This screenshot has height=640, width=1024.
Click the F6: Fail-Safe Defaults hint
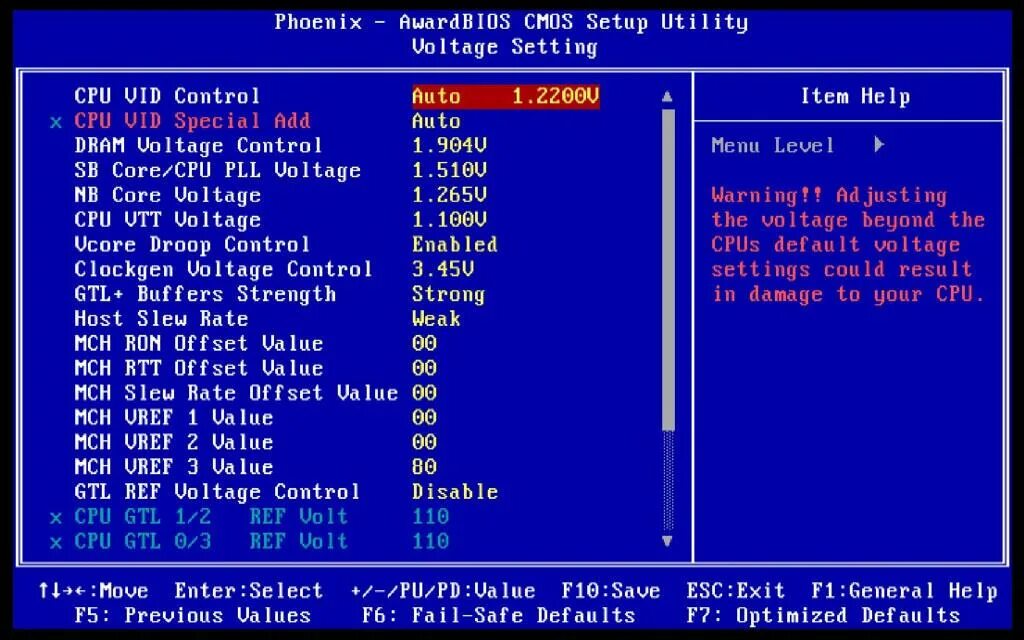499,615
